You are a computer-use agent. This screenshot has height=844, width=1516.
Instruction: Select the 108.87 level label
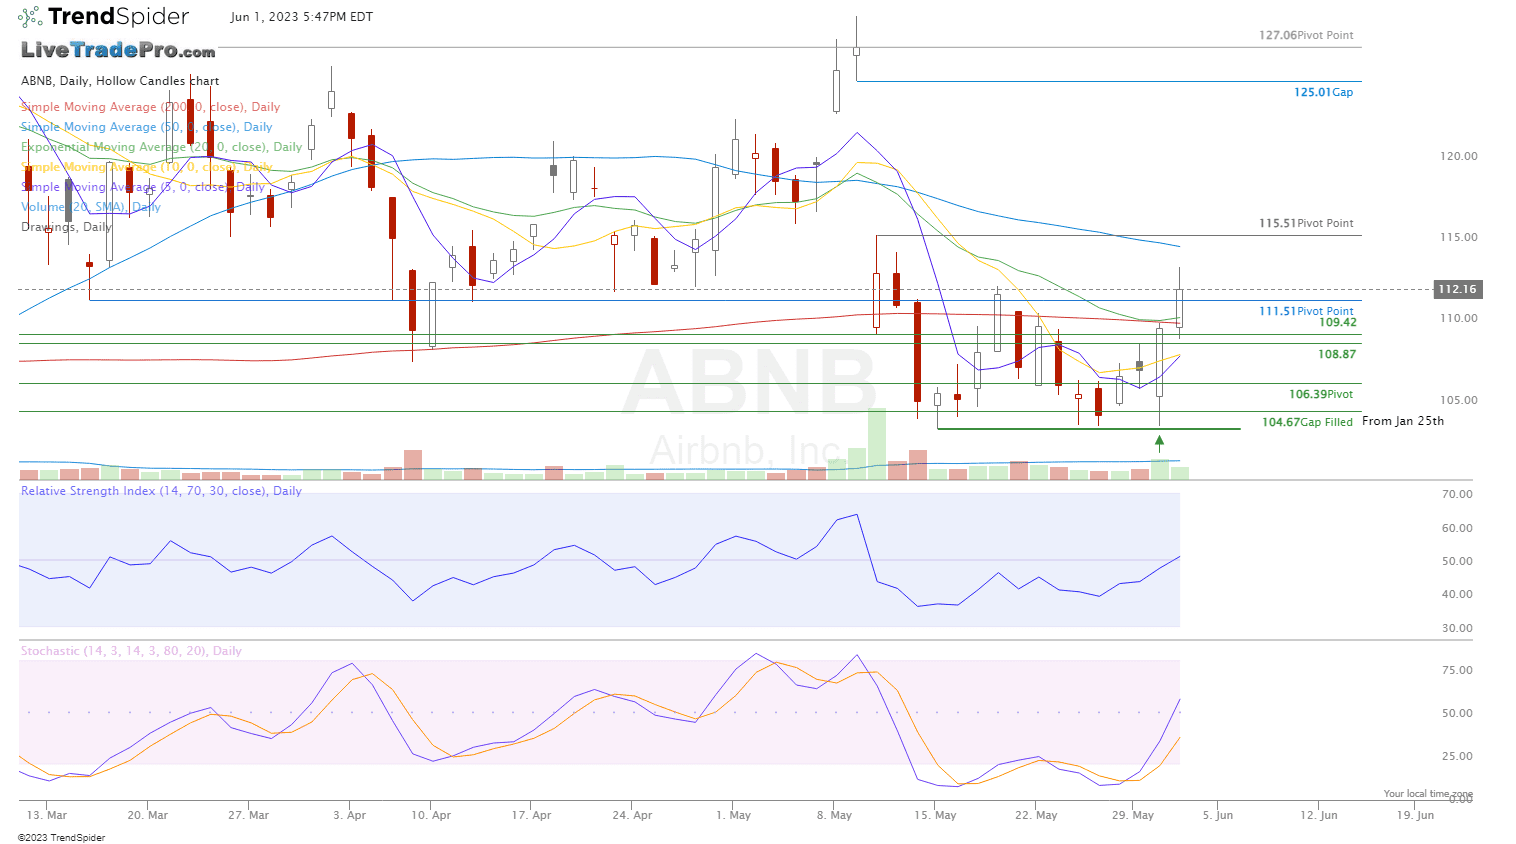click(x=1337, y=354)
